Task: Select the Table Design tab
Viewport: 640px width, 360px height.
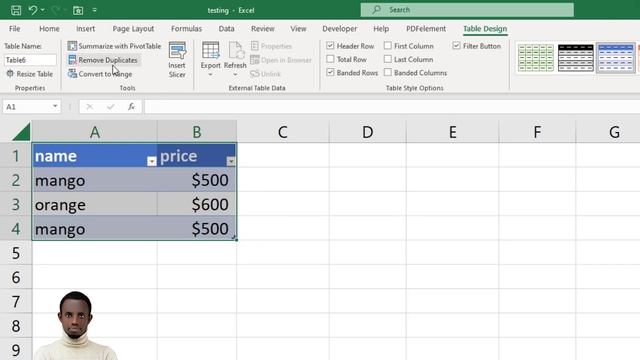Action: click(x=485, y=29)
